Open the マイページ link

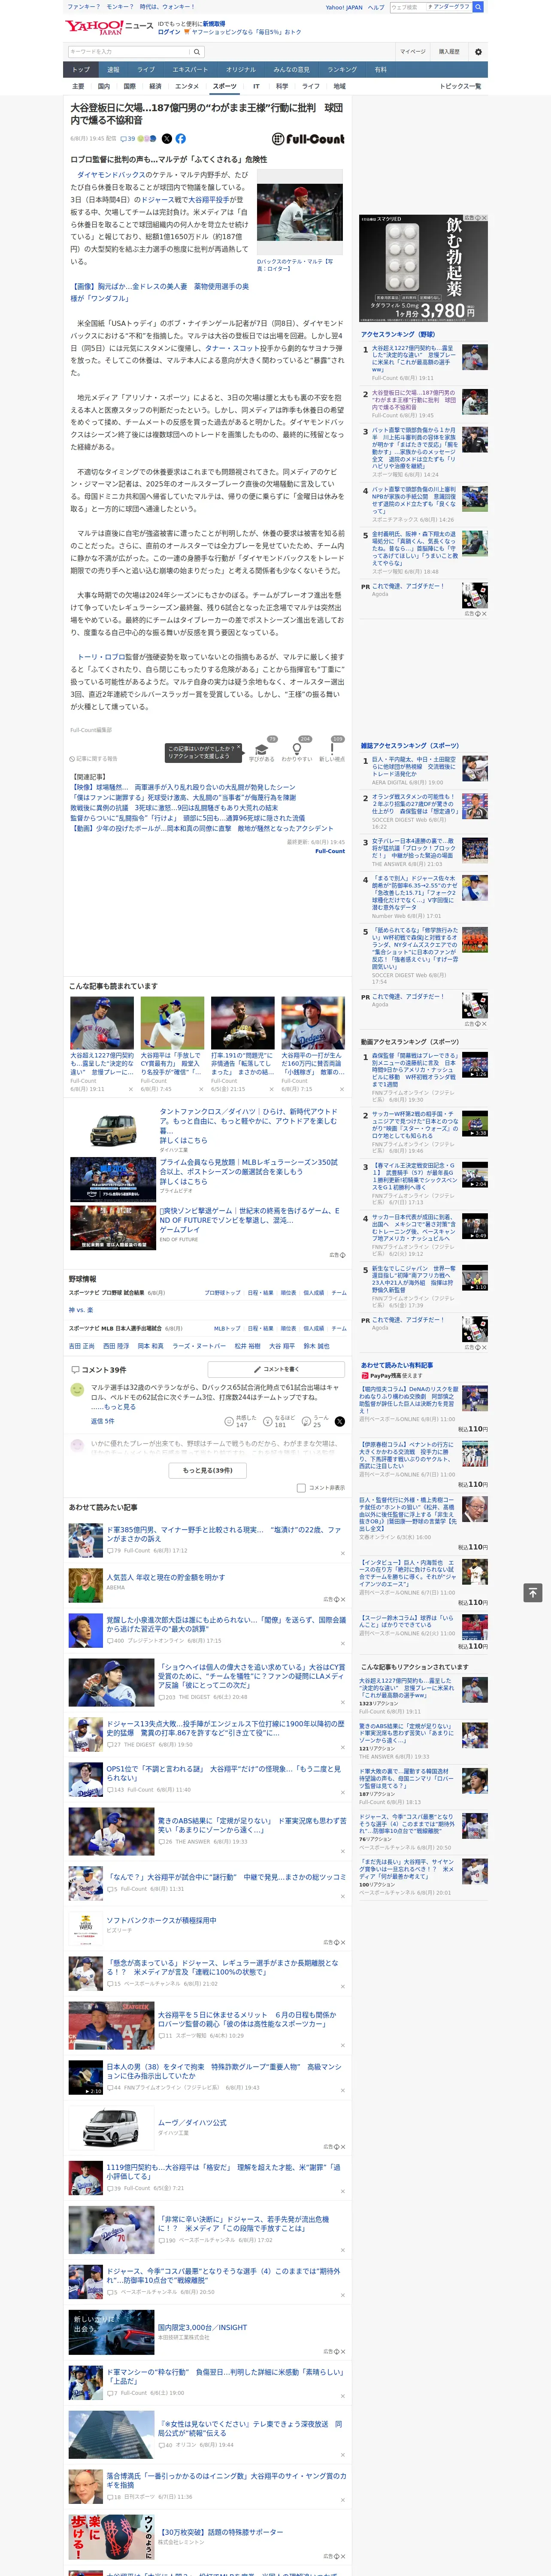click(x=413, y=52)
